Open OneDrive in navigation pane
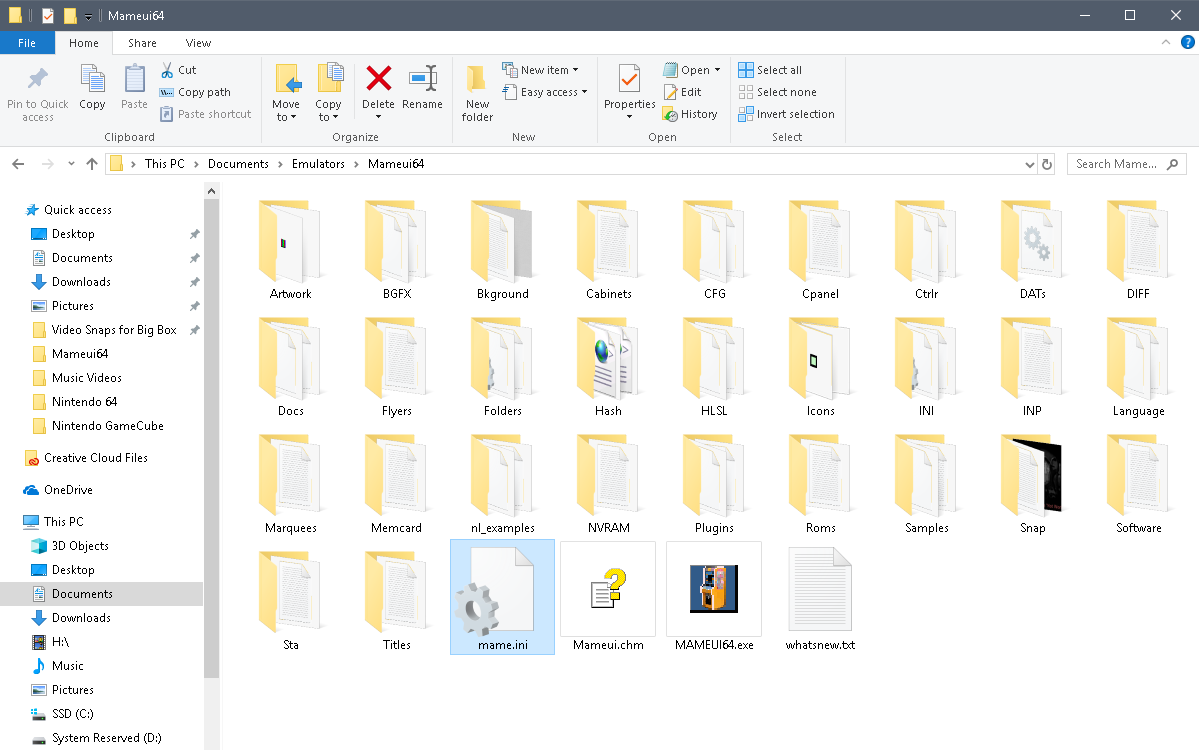This screenshot has width=1199, height=750. (68, 490)
